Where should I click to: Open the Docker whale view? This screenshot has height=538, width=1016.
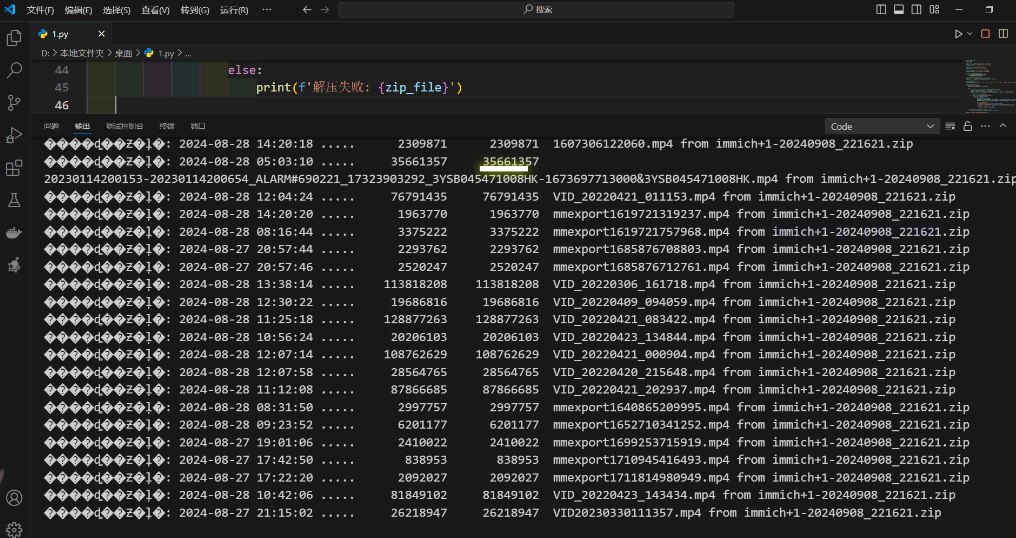point(14,233)
